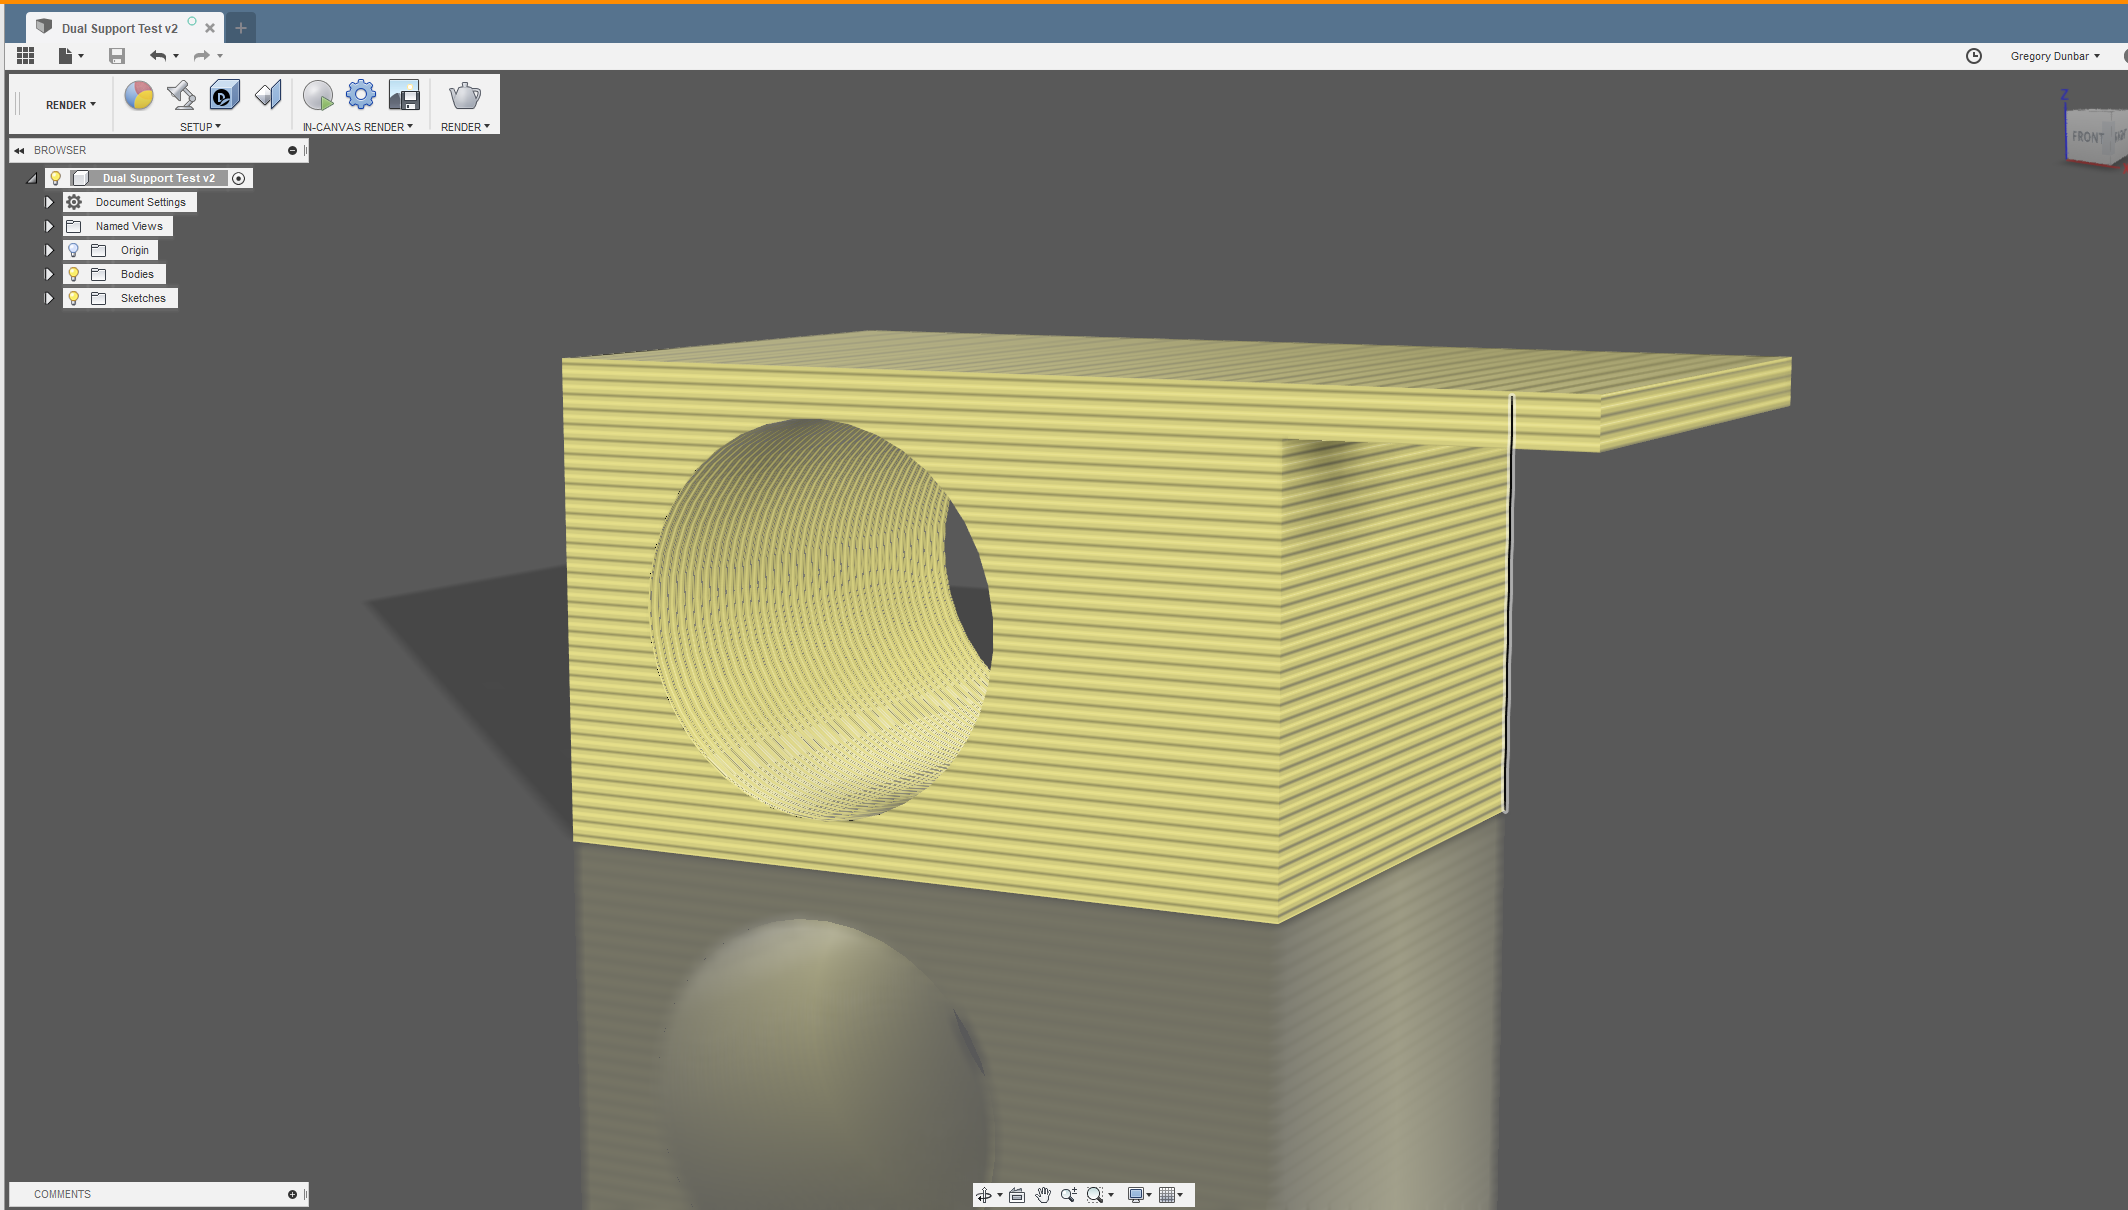
Task: Click the Decal tool icon
Action: tap(225, 96)
